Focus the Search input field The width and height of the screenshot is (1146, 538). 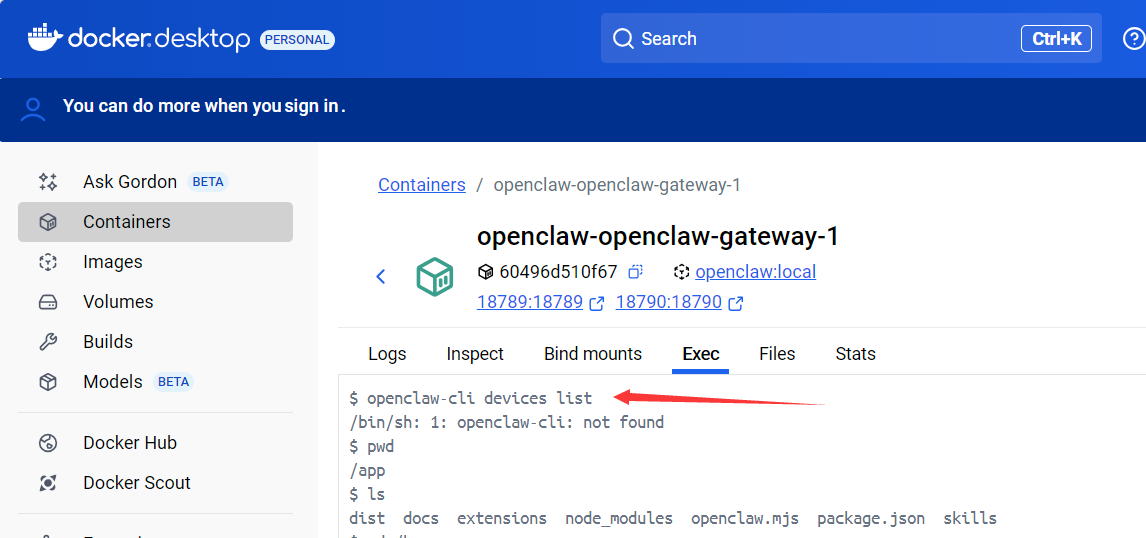tap(851, 38)
